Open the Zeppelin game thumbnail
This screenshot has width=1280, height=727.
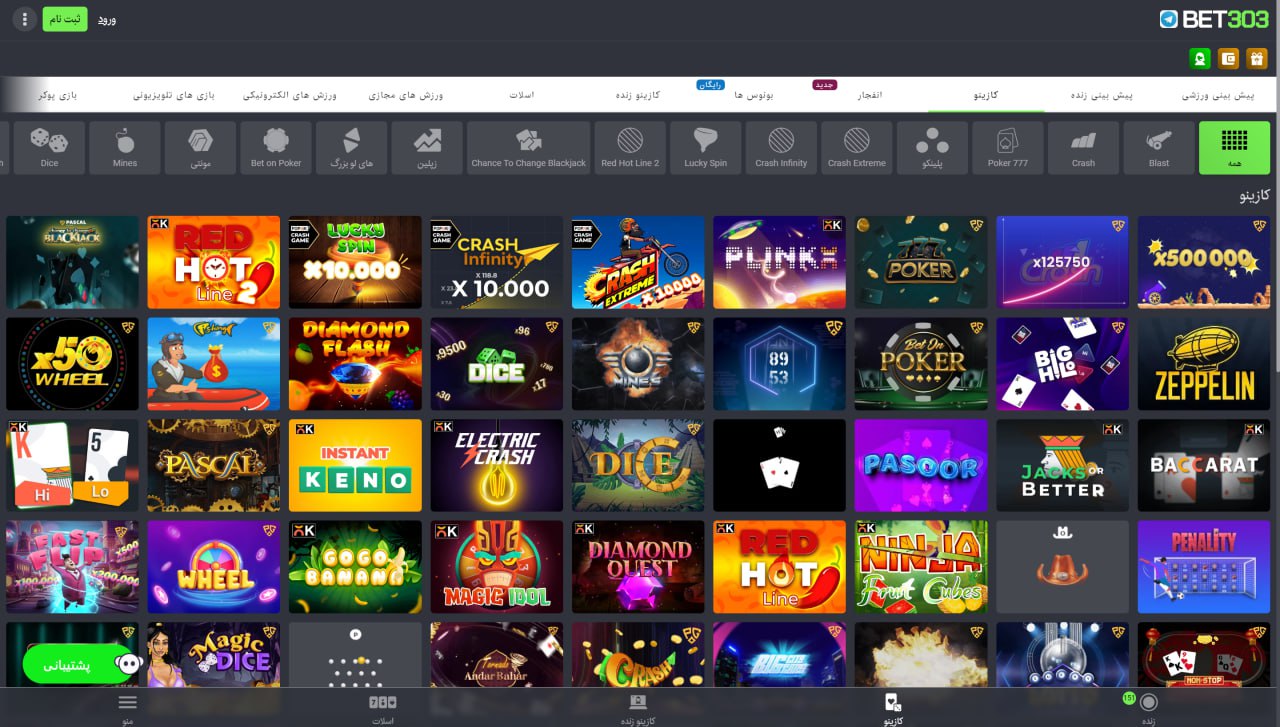click(x=1203, y=363)
